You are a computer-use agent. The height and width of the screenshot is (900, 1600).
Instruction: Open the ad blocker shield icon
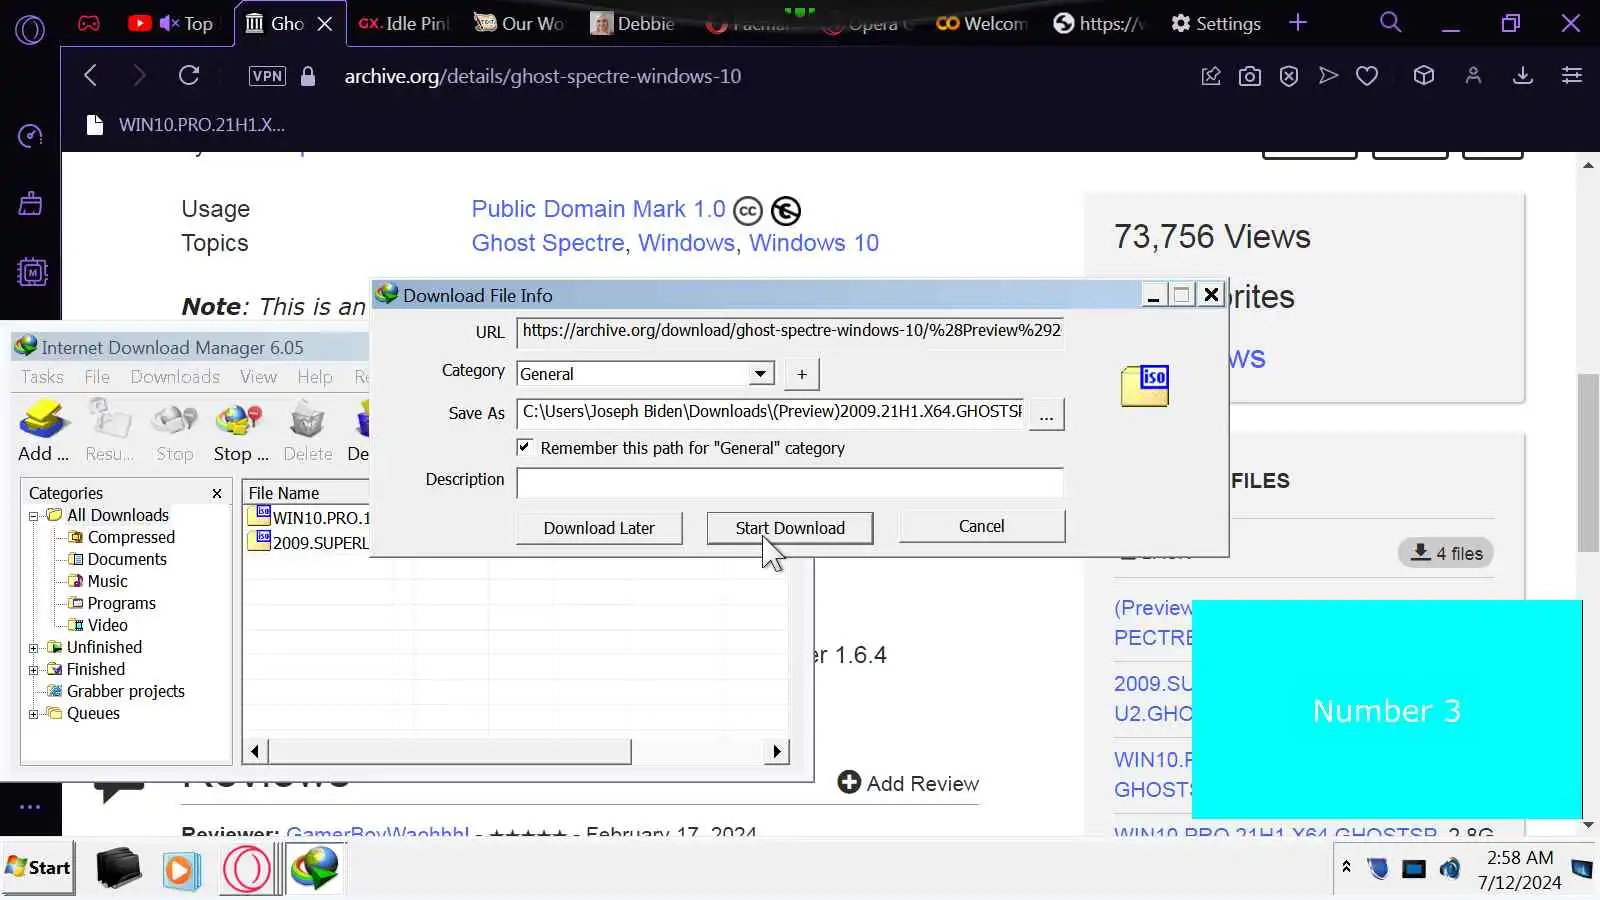click(1289, 76)
